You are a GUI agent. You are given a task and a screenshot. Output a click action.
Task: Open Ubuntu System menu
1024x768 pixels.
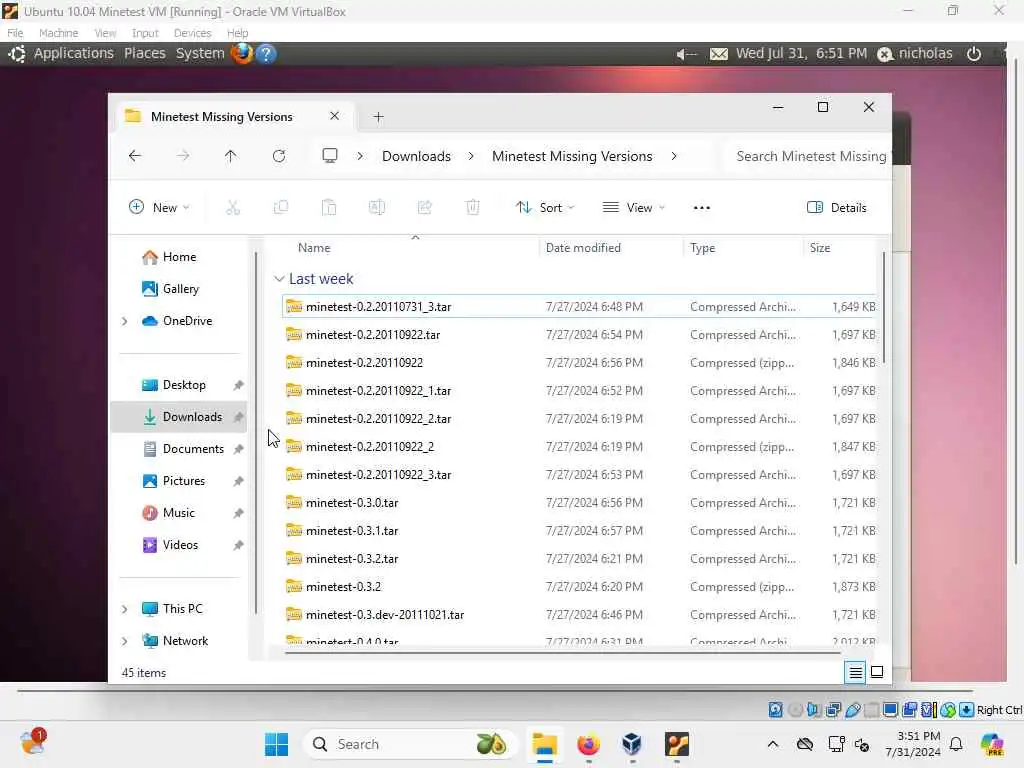[200, 54]
